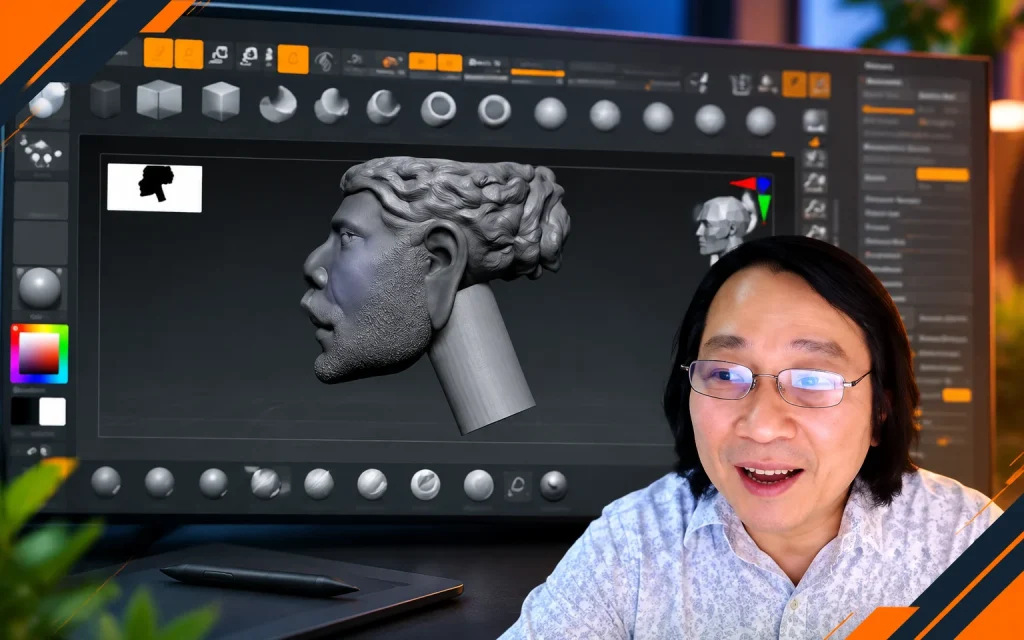Activate the propeller-shaped symmetry icon
1024x640 pixels.
coord(699,82)
